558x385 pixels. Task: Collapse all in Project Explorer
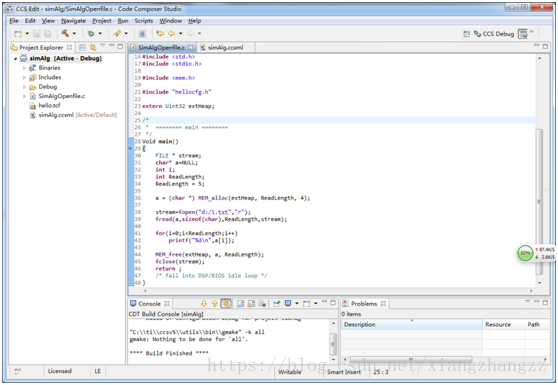(82, 47)
